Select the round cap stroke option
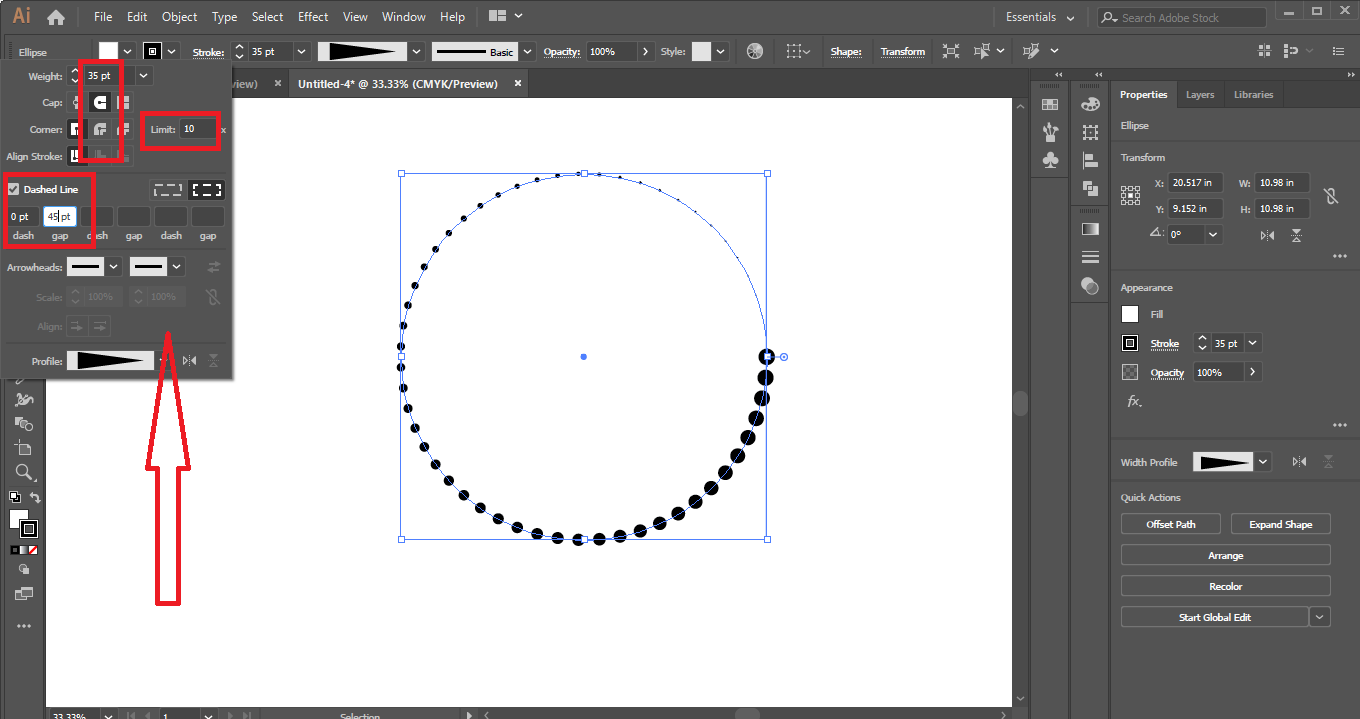 coord(100,102)
